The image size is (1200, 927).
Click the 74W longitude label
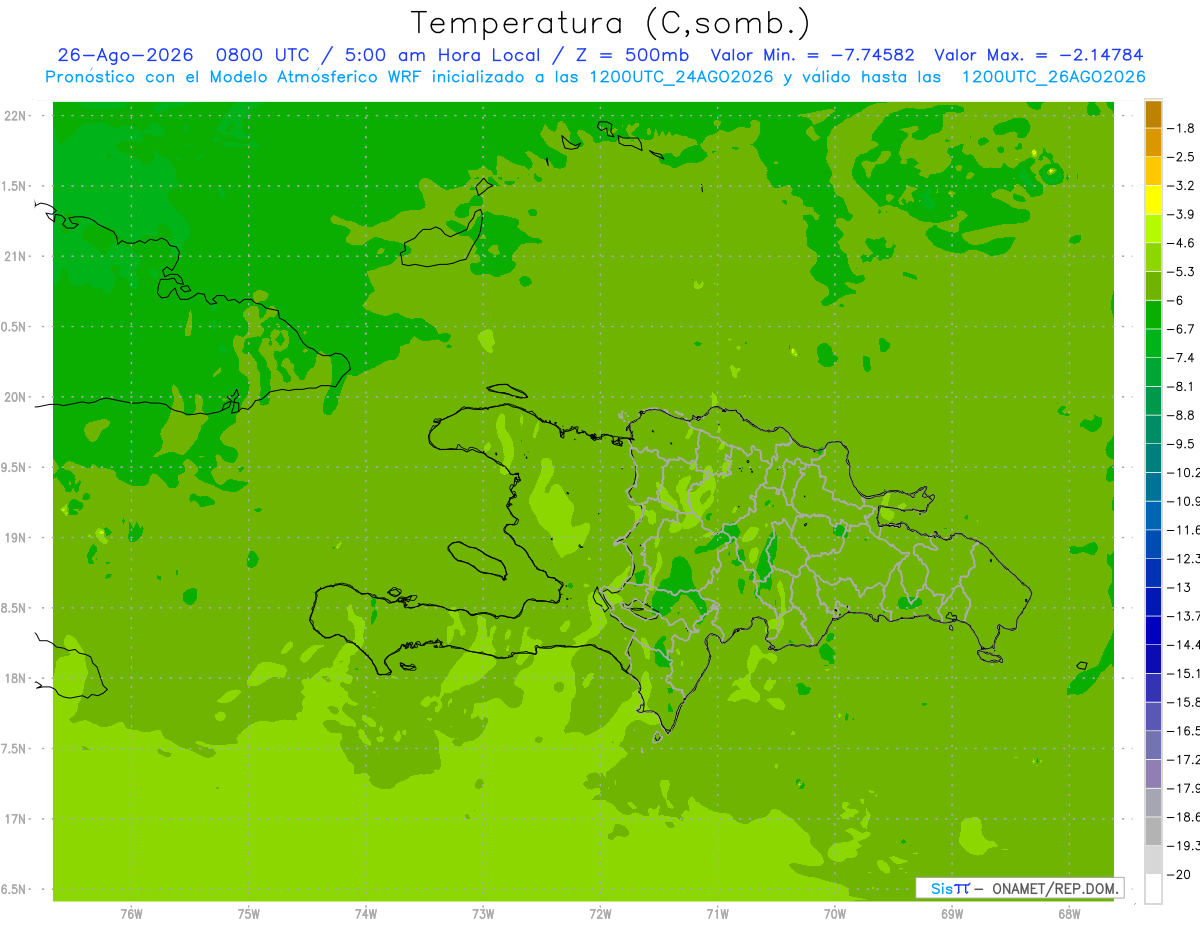366,913
